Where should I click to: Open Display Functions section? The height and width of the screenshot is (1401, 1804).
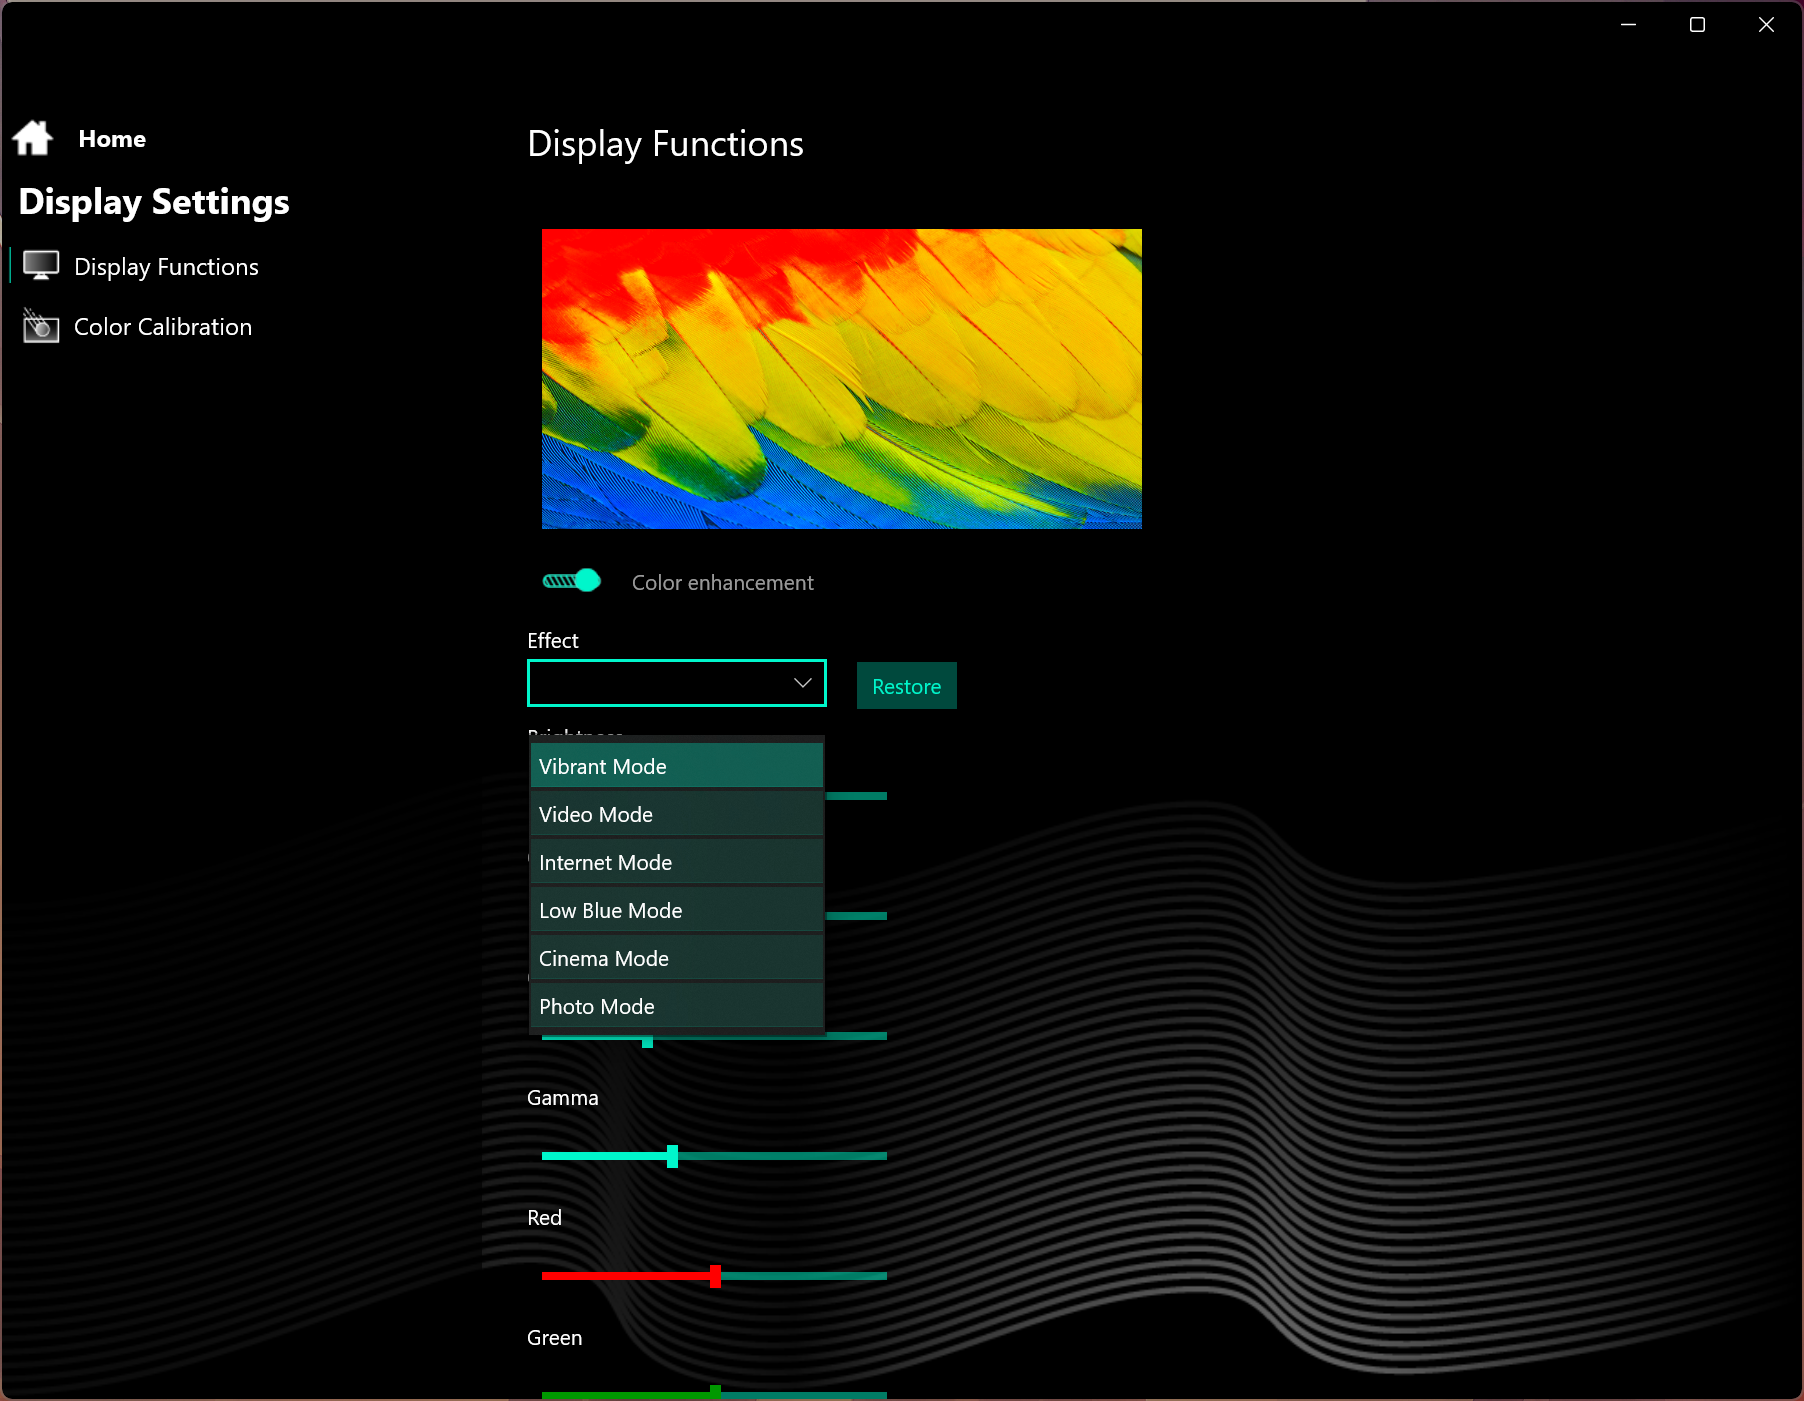tap(166, 267)
